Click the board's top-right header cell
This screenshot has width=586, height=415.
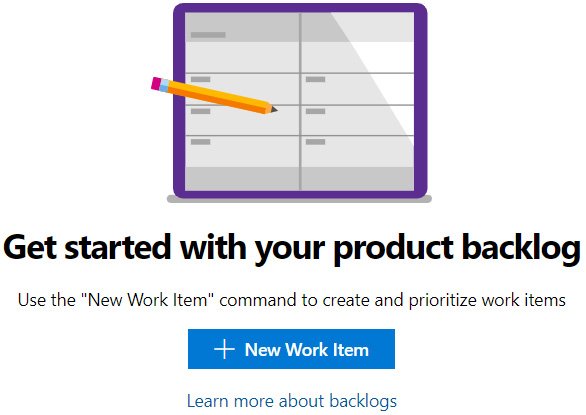(x=357, y=27)
